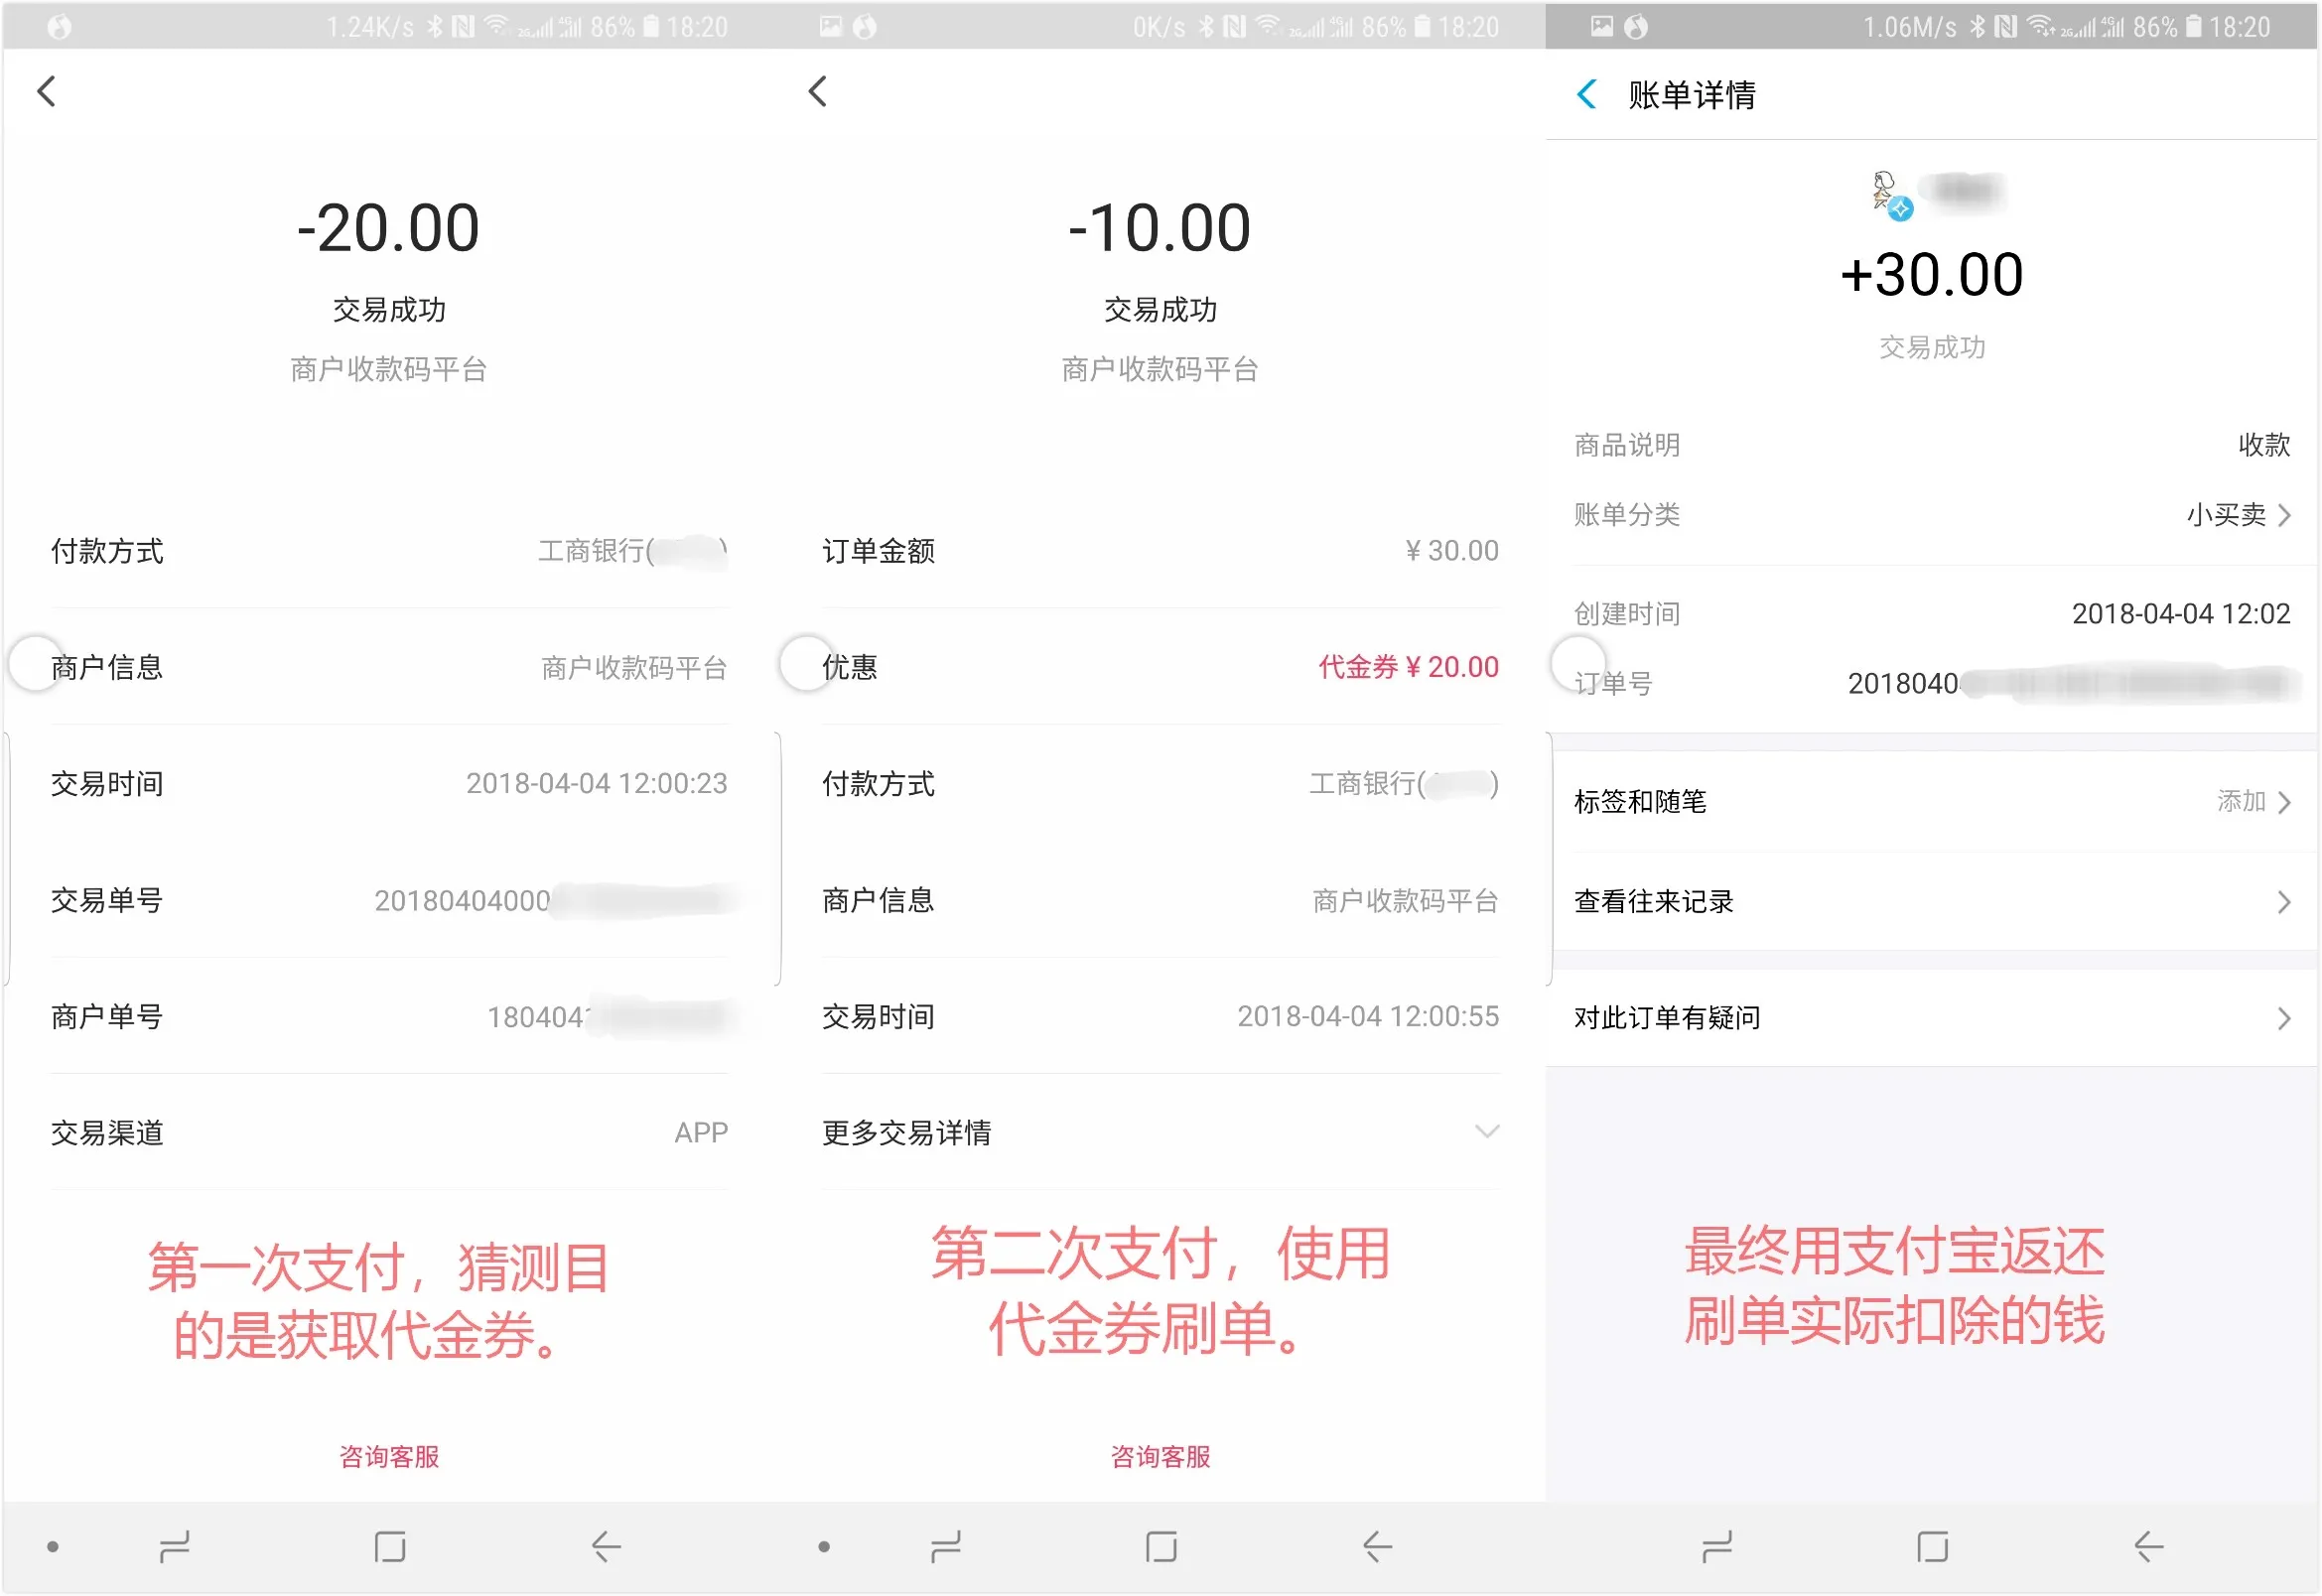Screen dimensions: 2322x1596
Task: Tap 咨询客服 link under second payment
Action: tap(1160, 1456)
